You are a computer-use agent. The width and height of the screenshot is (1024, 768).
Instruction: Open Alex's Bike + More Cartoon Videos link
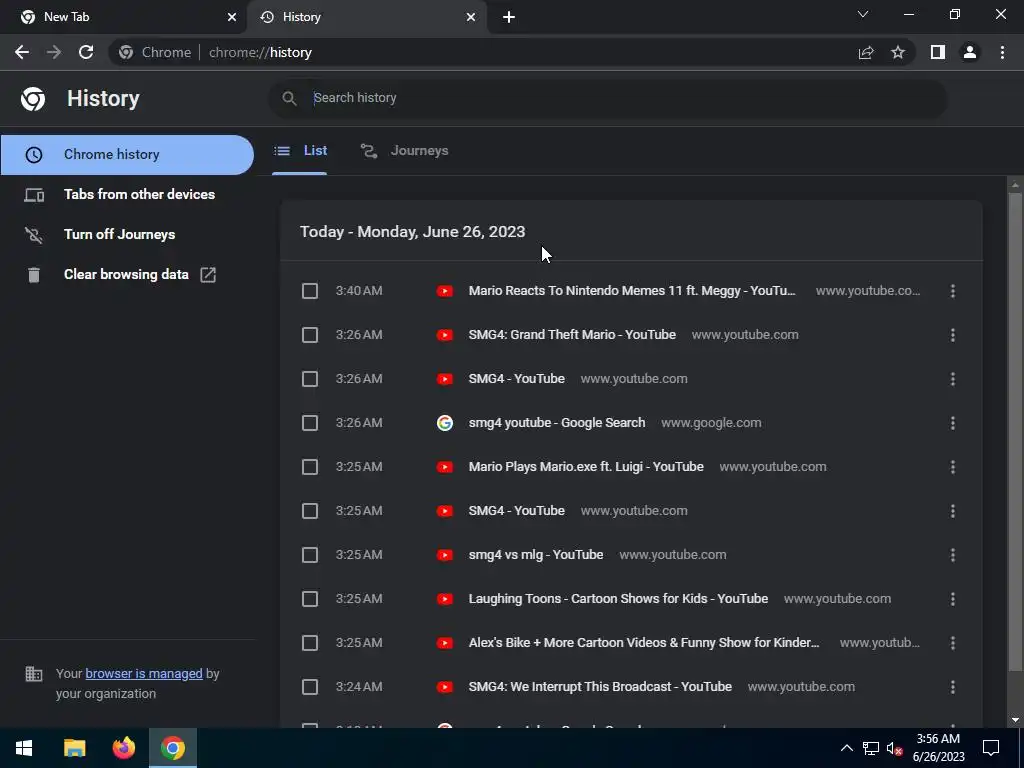(x=643, y=643)
